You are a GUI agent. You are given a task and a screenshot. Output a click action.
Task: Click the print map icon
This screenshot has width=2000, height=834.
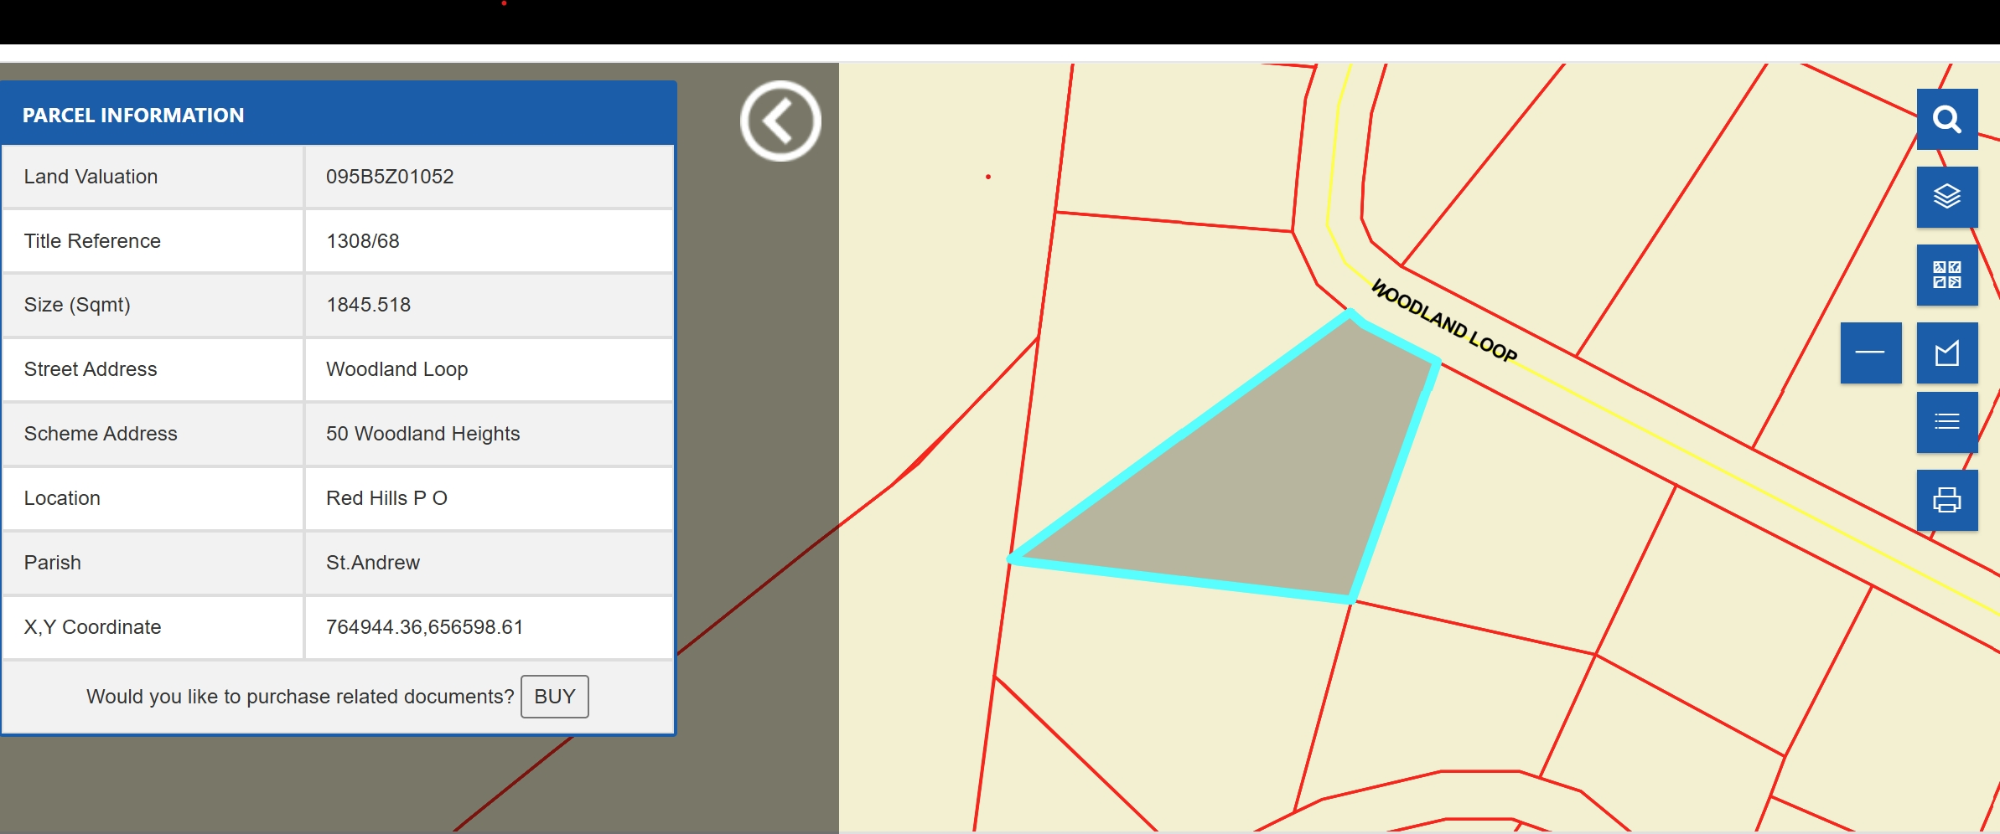point(1946,500)
